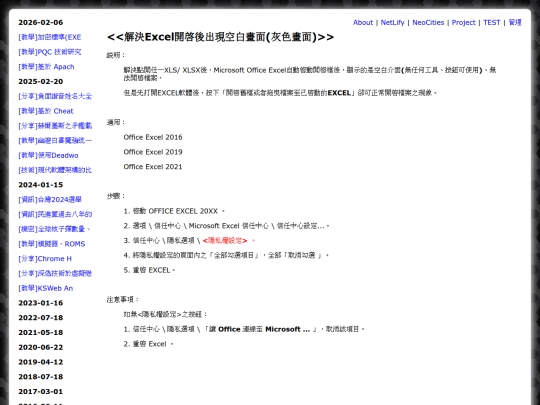The image size is (540, 405).
Task: Open the [教學]使用Deadwo article
Action: pos(48,155)
